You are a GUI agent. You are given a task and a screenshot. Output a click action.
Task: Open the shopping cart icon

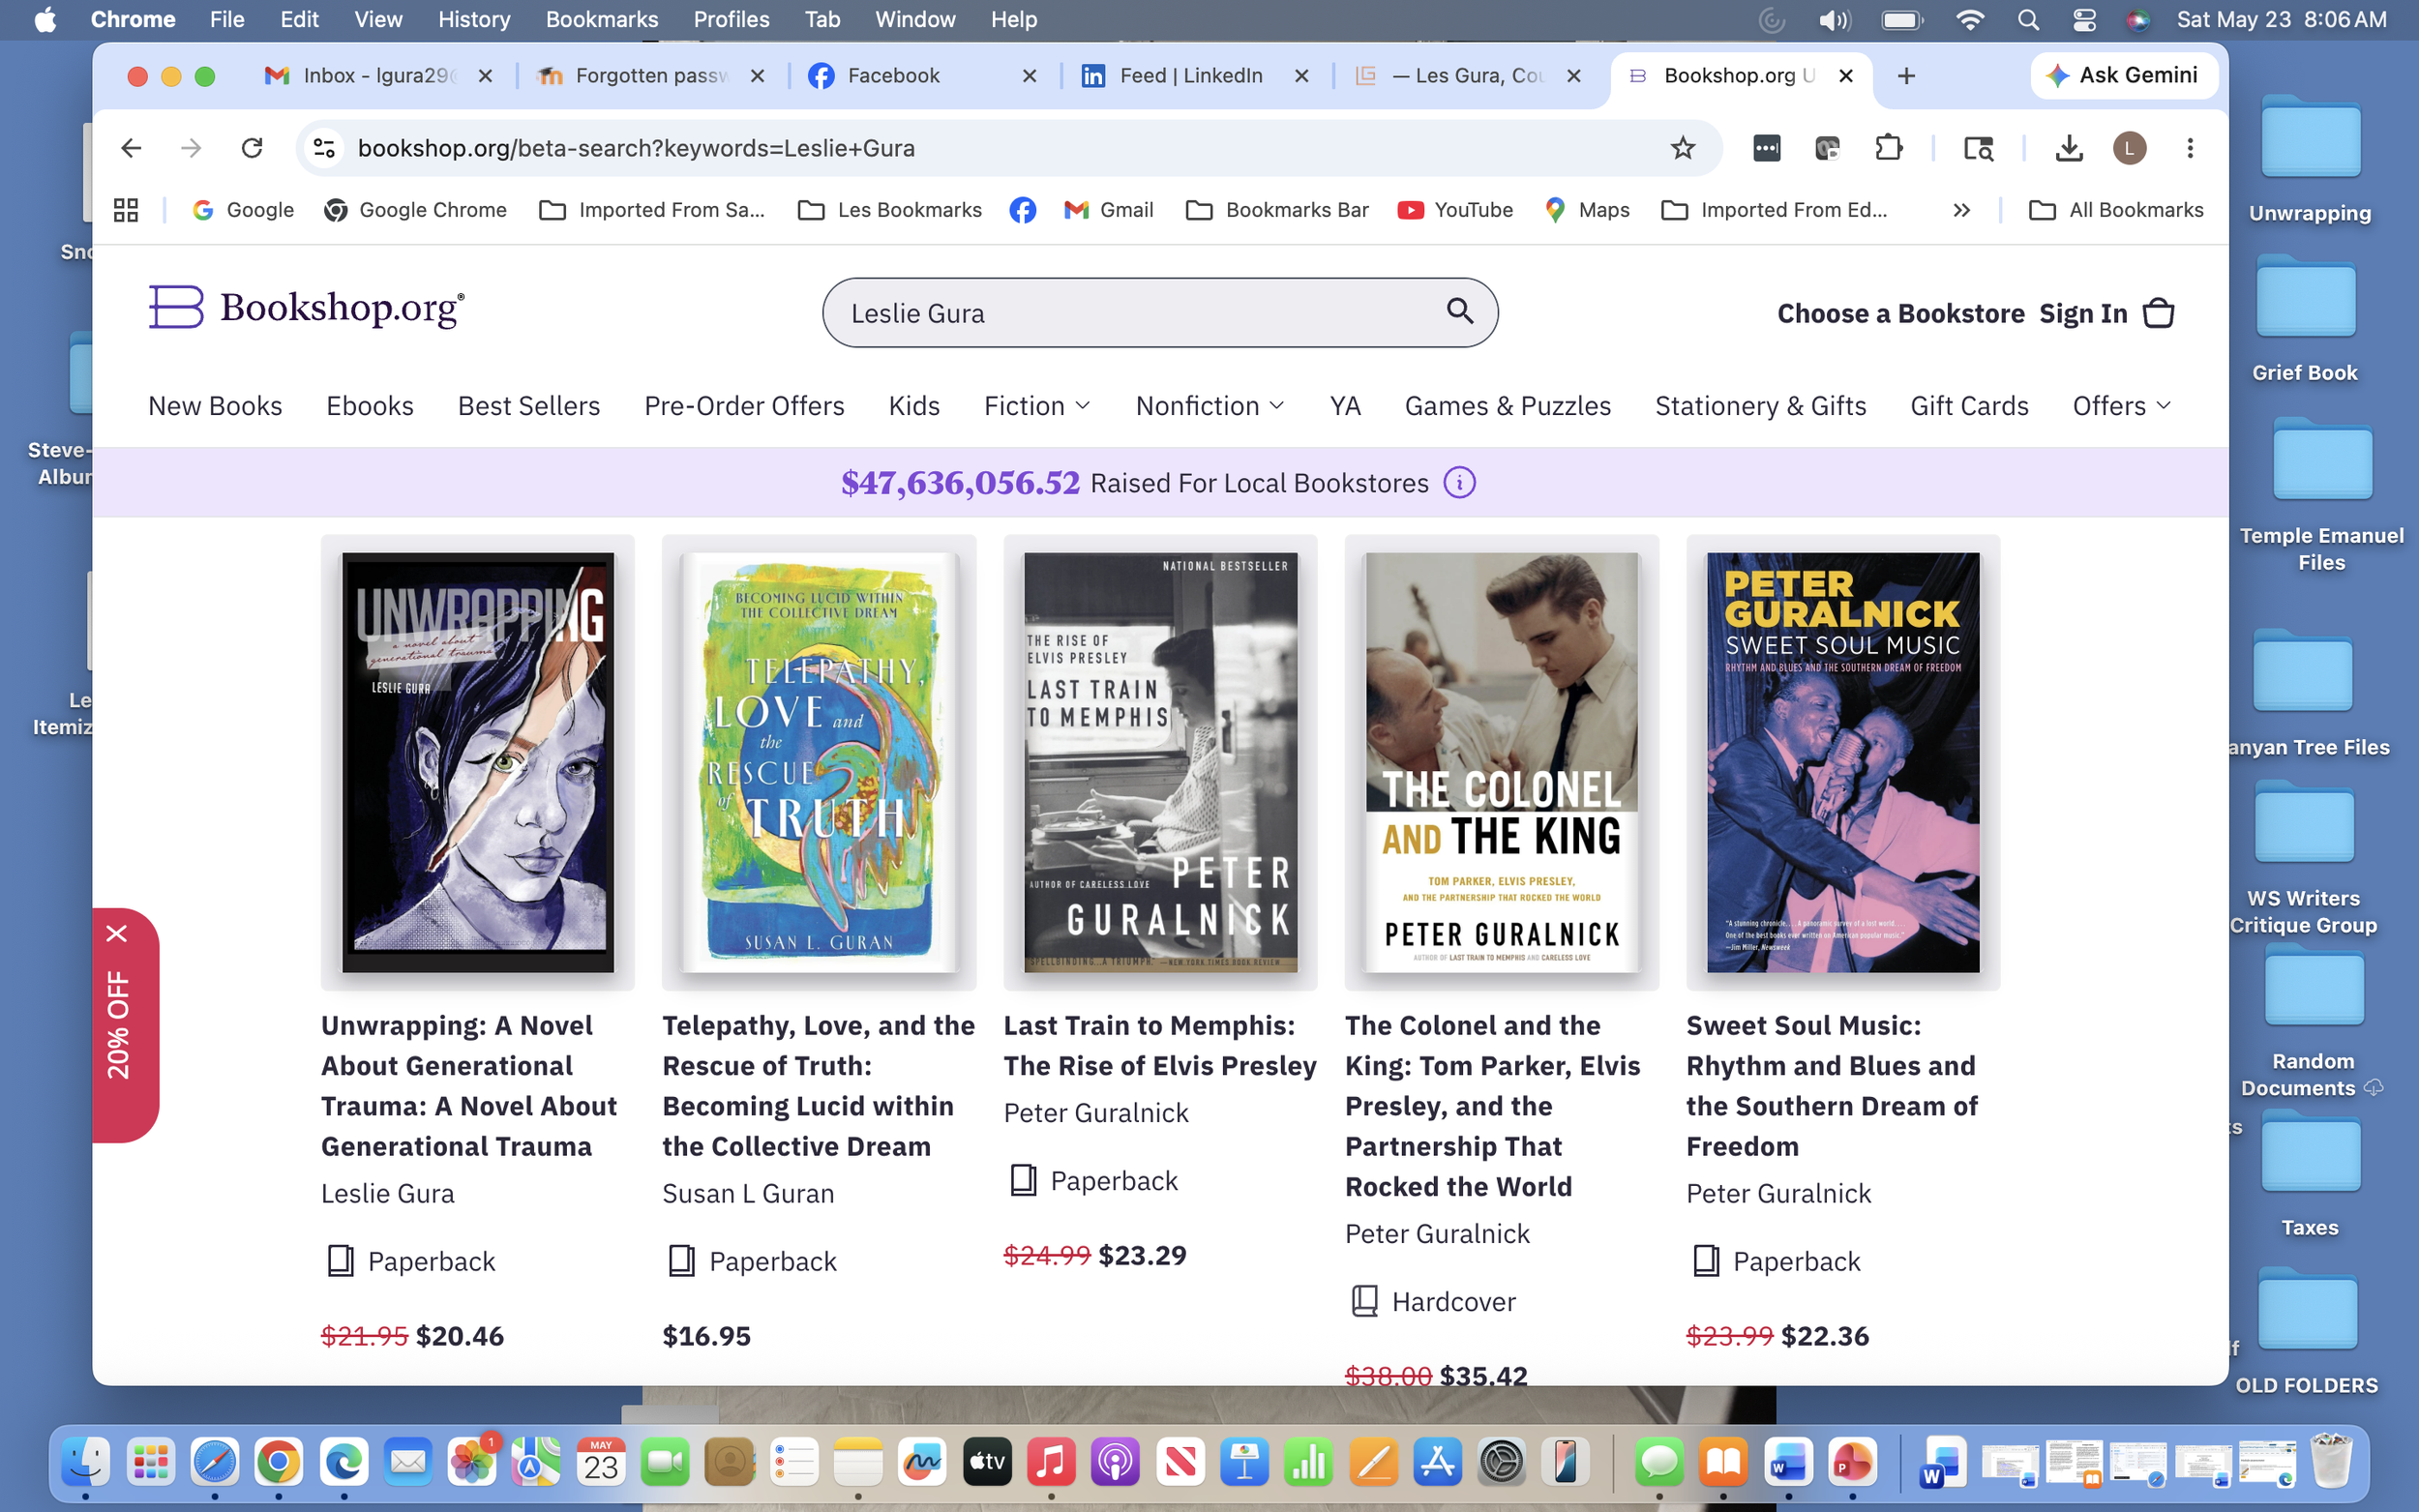click(x=2158, y=313)
